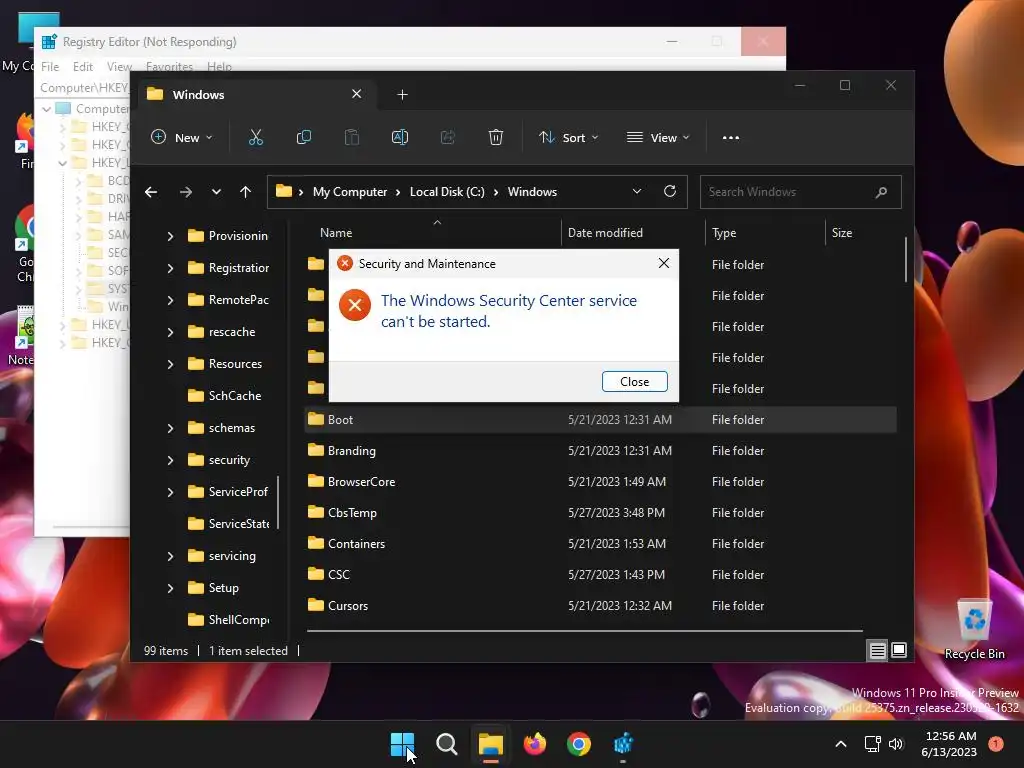Click the Share icon in Explorer toolbar
Viewport: 1024px width, 768px height.
pos(448,138)
